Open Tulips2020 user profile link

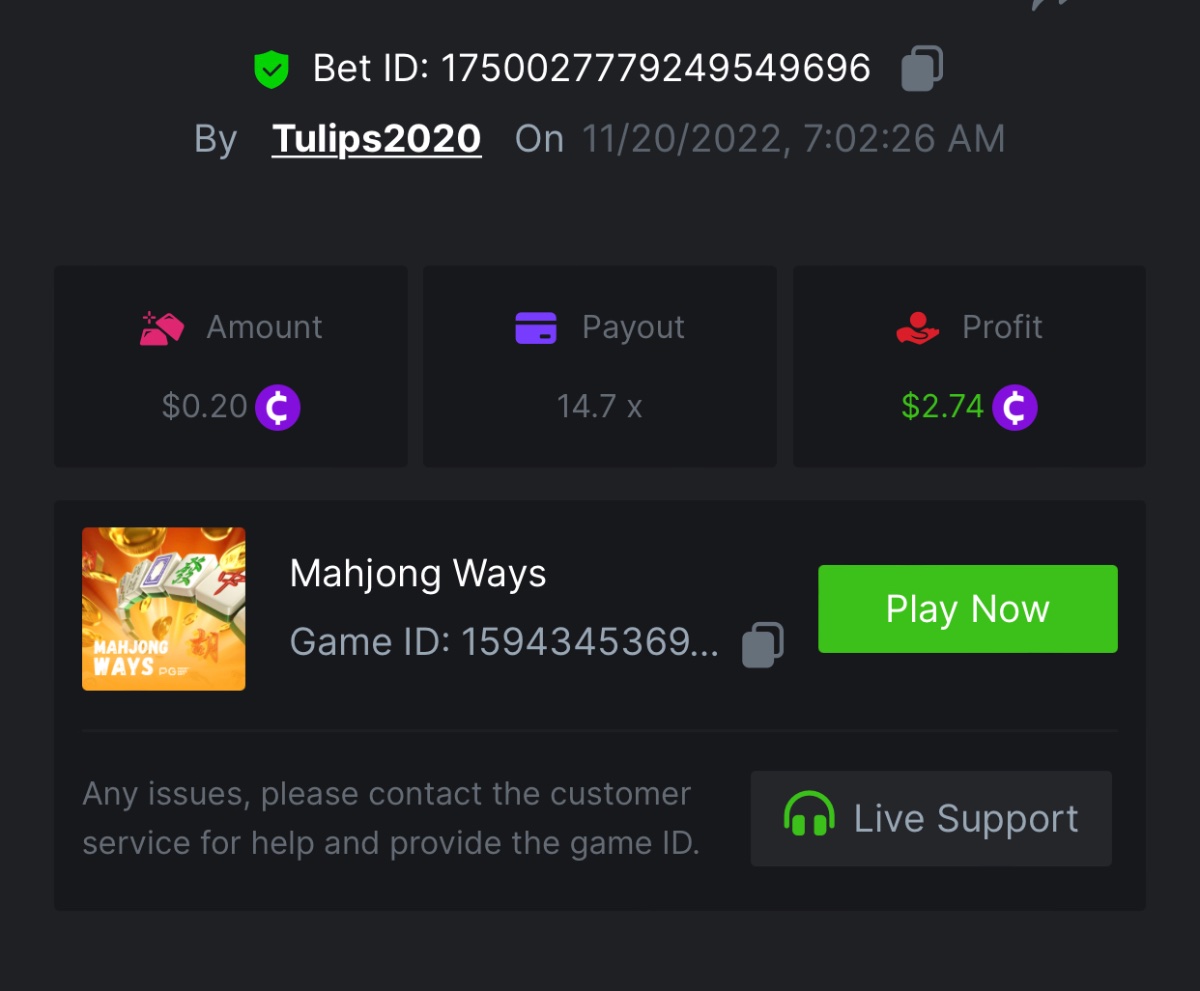376,139
